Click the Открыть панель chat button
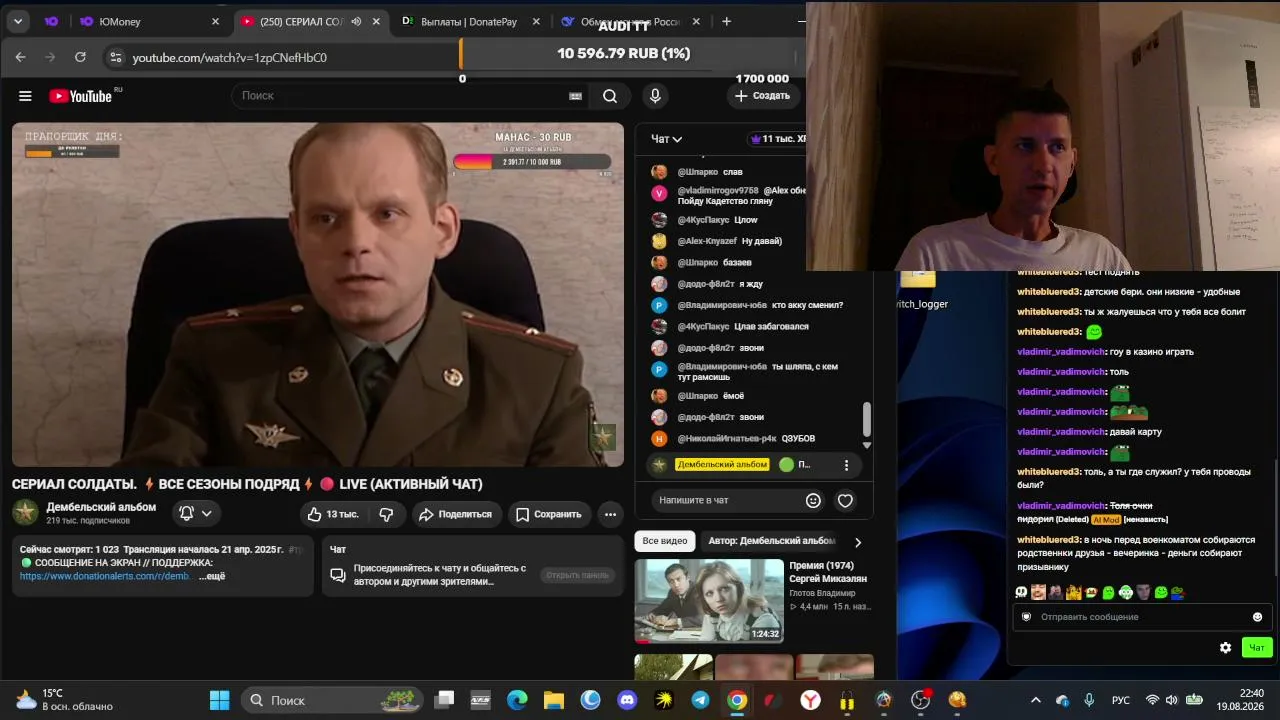 (x=577, y=575)
